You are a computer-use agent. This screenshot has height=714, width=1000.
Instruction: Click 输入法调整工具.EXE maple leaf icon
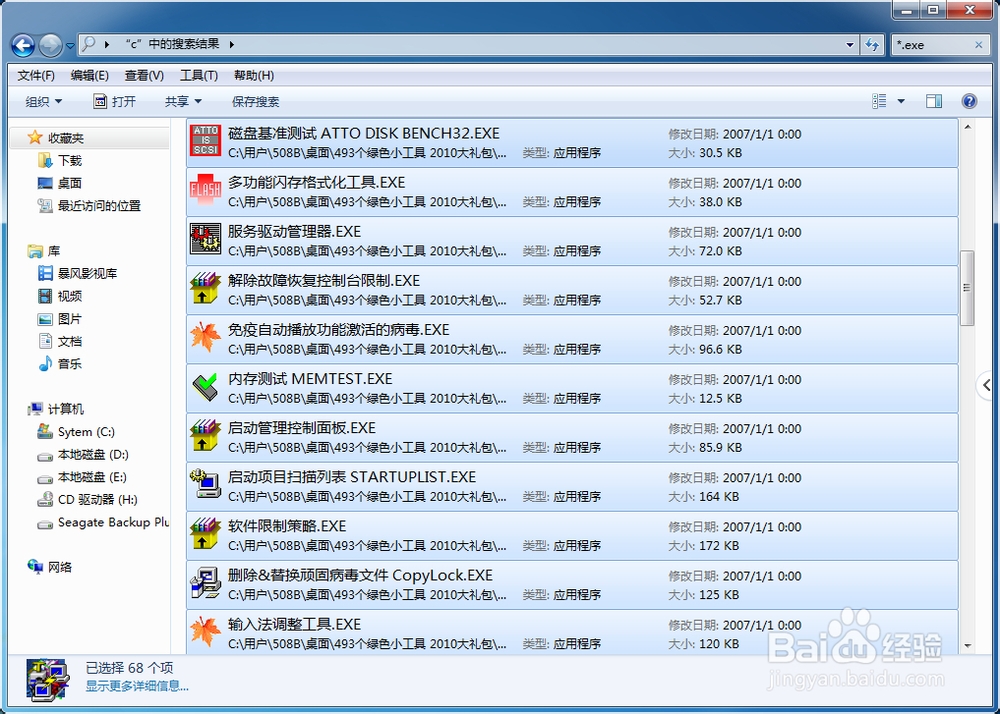tap(205, 631)
